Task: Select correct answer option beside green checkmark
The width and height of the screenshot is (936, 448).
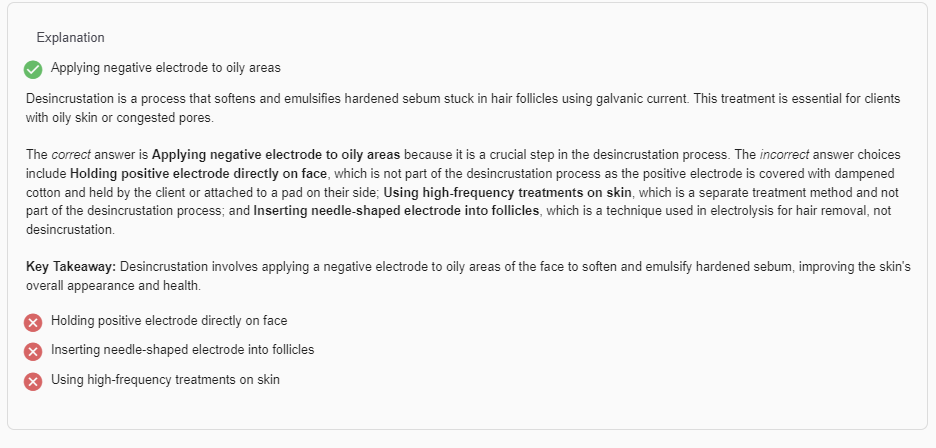Action: pyautogui.click(x=165, y=68)
